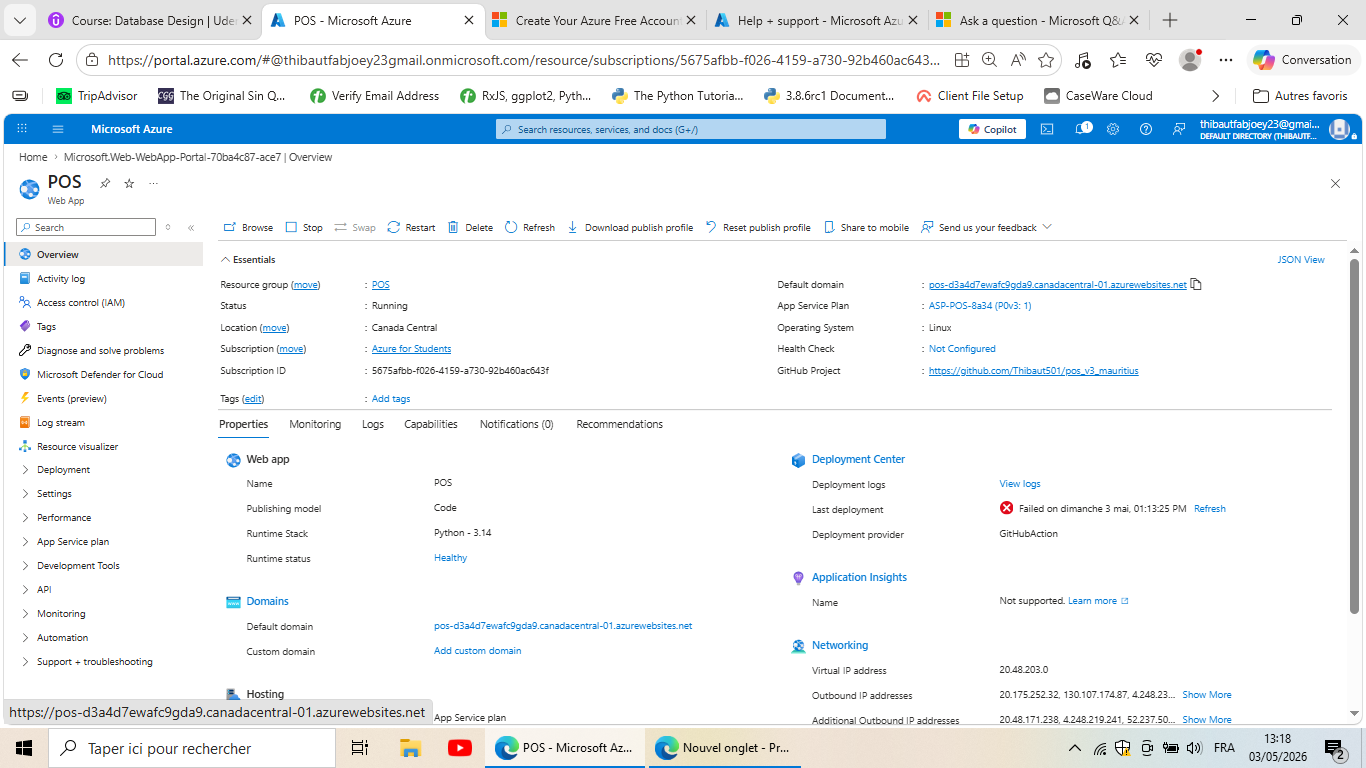Switch to the Logs tab
This screenshot has height=768, width=1366.
(373, 424)
